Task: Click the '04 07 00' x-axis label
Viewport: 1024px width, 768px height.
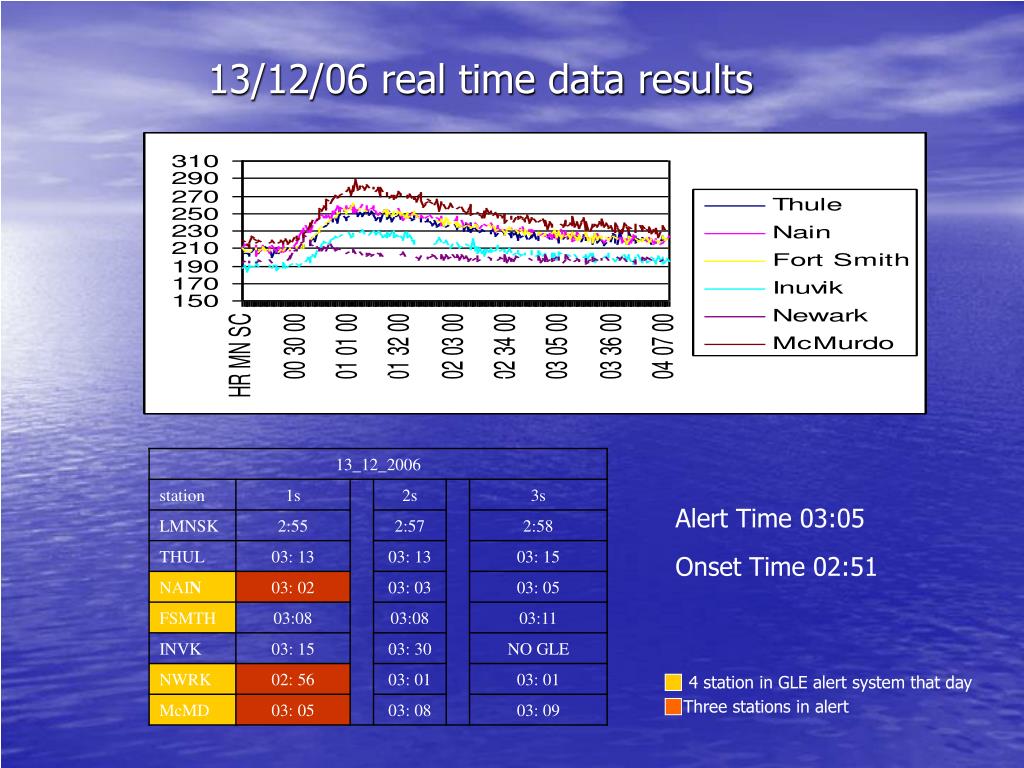Action: coord(663,346)
